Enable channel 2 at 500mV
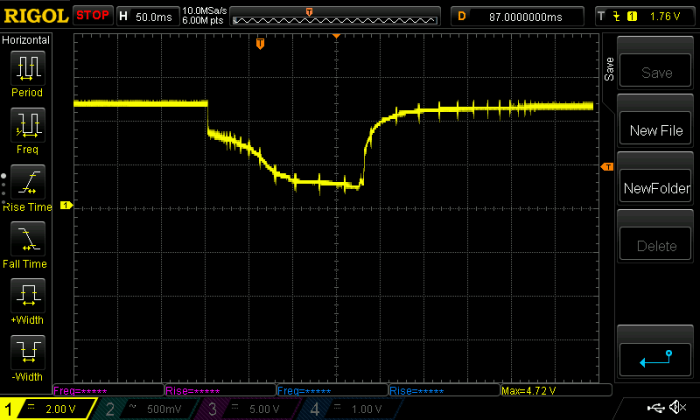This screenshot has width=700, height=420. [x=149, y=408]
